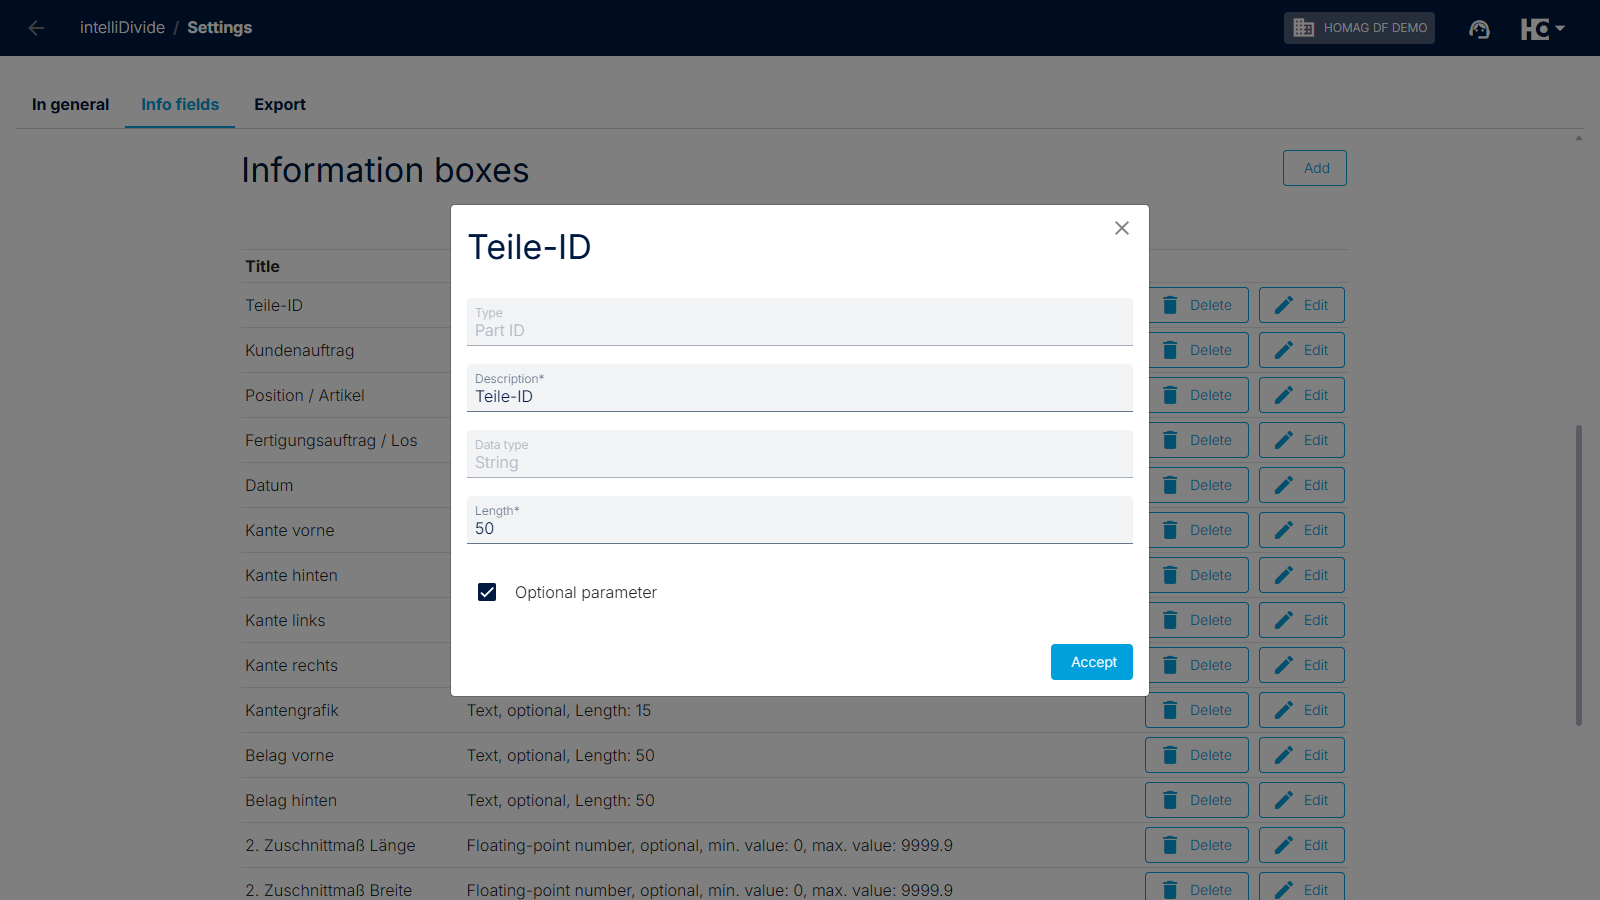
Task: Delete the 2. Zuschnittmaß Länge row
Action: pyautogui.click(x=1197, y=845)
